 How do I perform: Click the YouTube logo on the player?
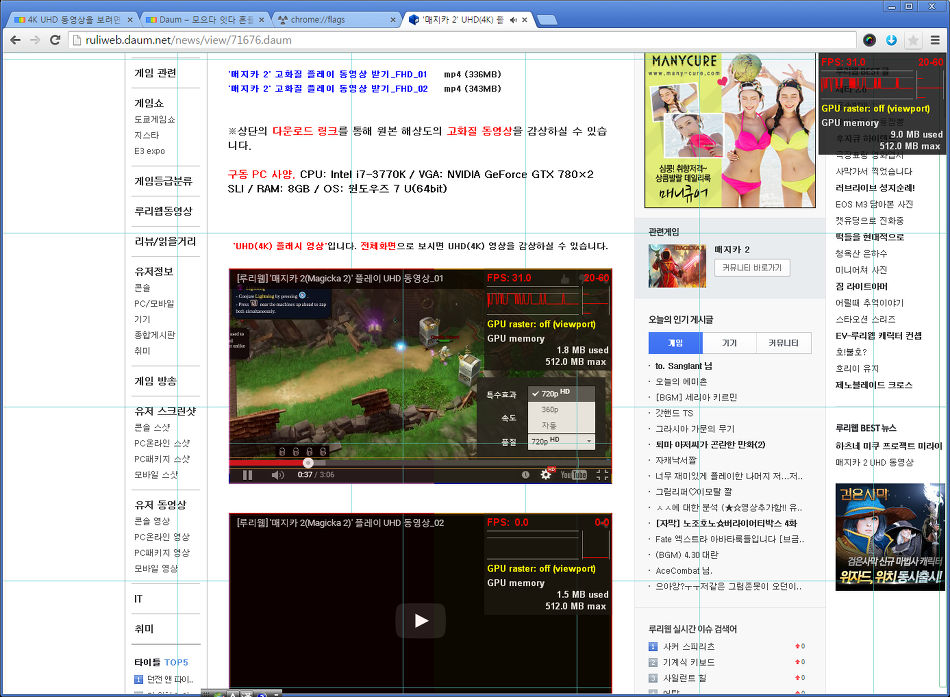click(x=573, y=475)
